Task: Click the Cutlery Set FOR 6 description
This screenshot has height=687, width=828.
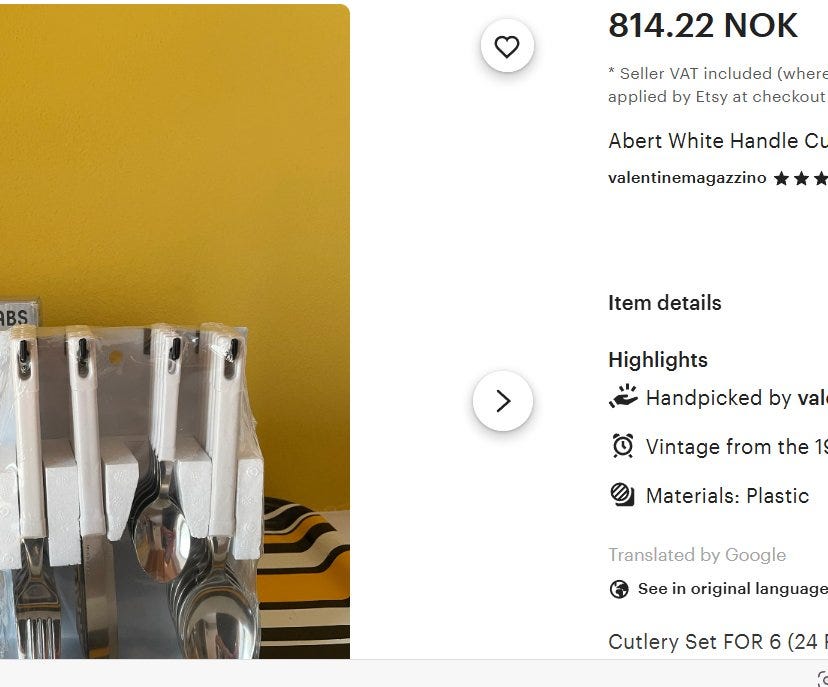Action: (718, 642)
